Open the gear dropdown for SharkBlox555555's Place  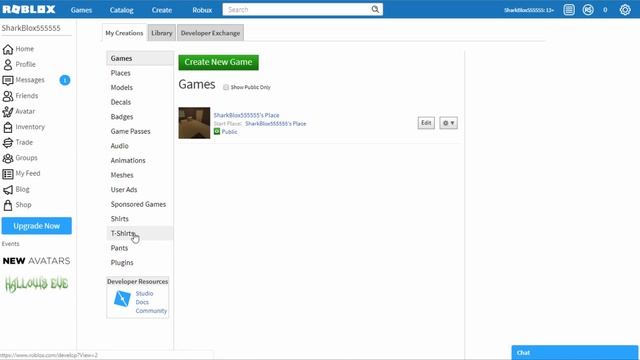click(448, 123)
